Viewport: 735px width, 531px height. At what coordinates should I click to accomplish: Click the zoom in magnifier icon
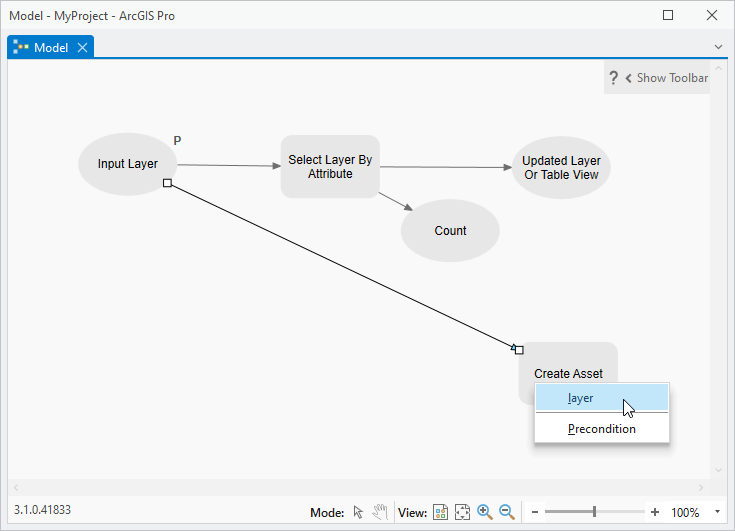point(485,512)
